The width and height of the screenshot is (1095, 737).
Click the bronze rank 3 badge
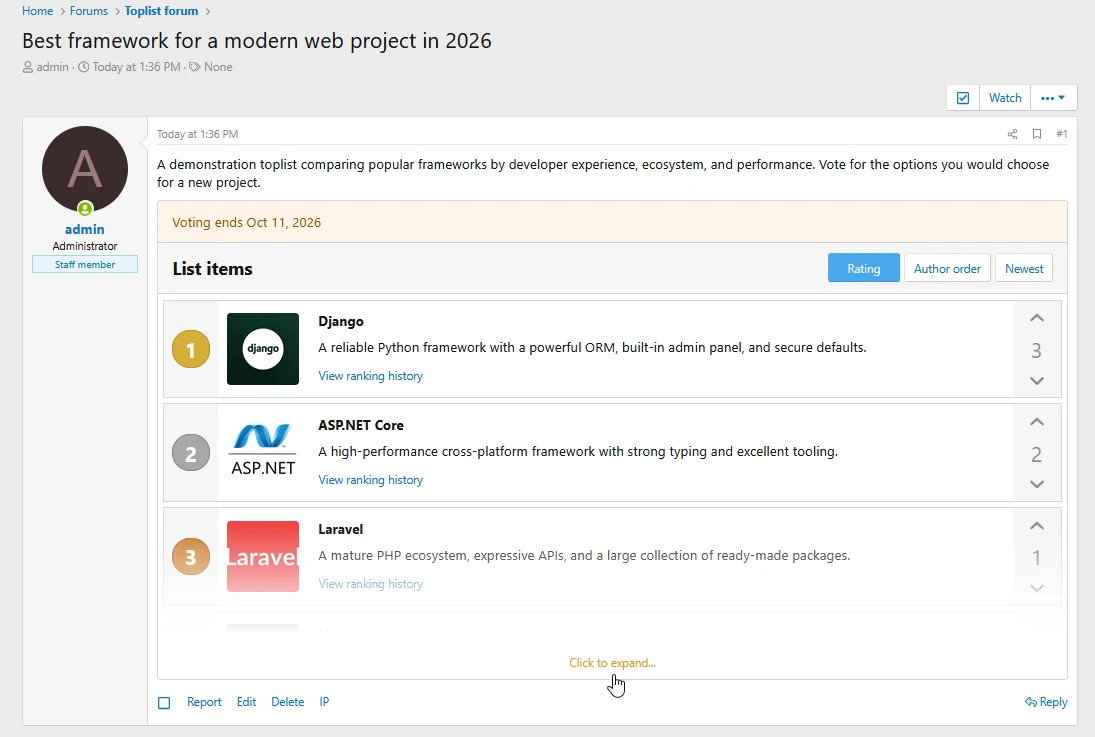191,557
